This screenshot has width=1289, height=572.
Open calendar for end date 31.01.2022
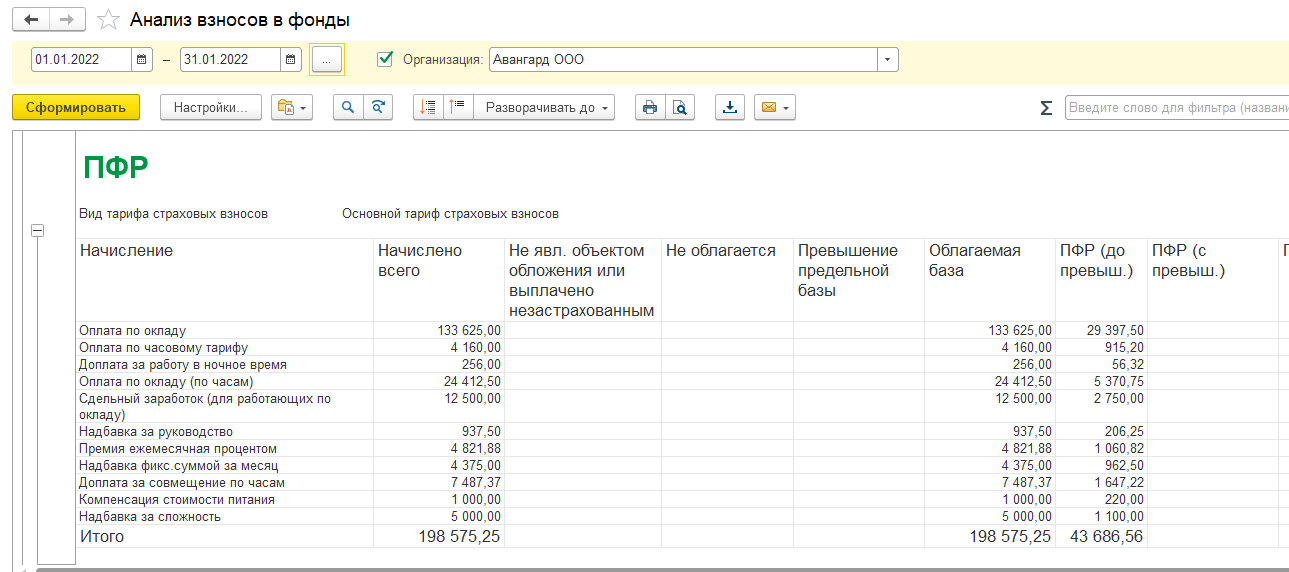291,59
